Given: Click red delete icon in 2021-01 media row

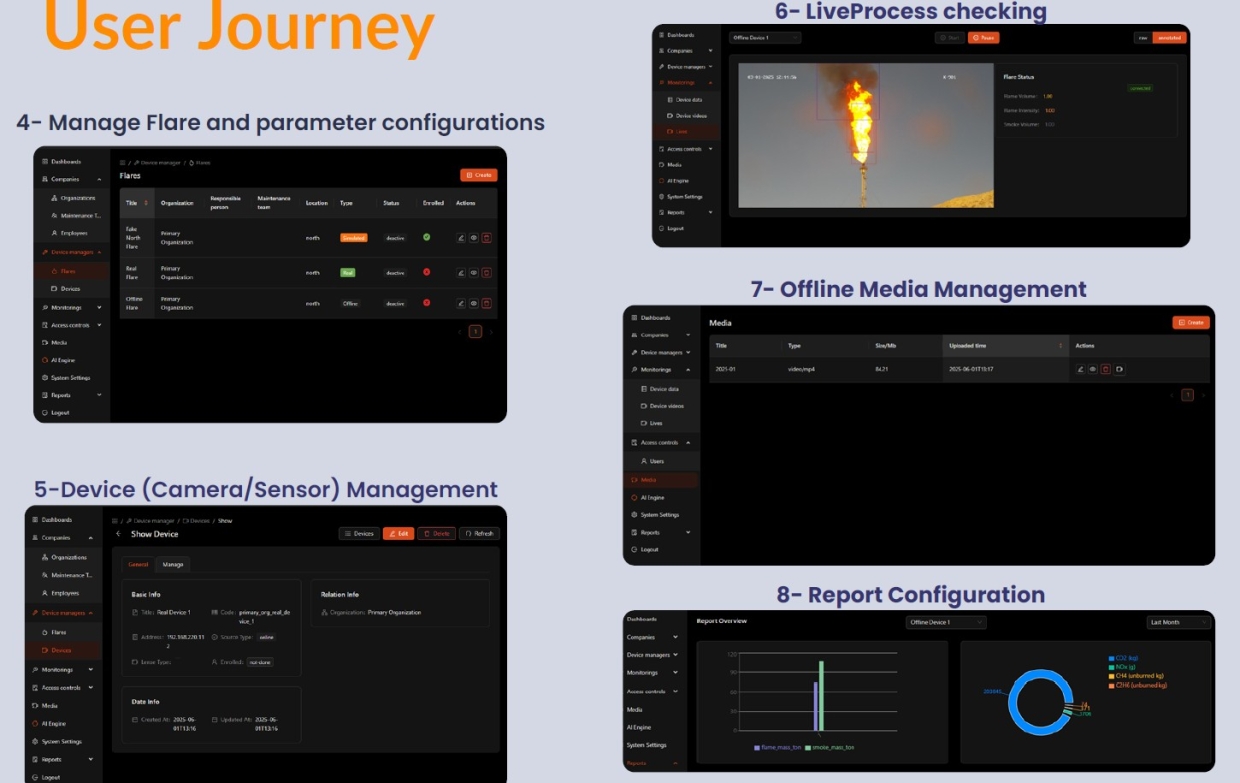Looking at the screenshot, I should pos(1106,369).
